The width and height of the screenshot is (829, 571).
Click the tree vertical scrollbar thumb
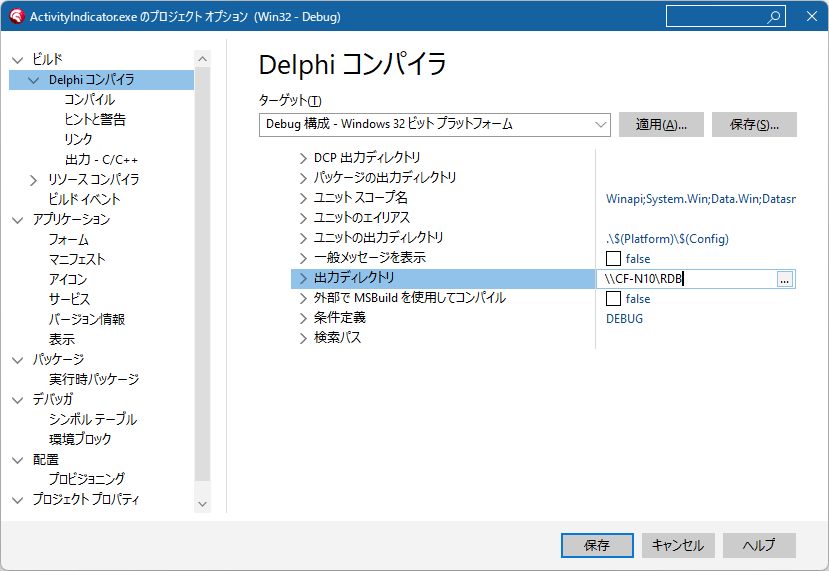(202, 274)
